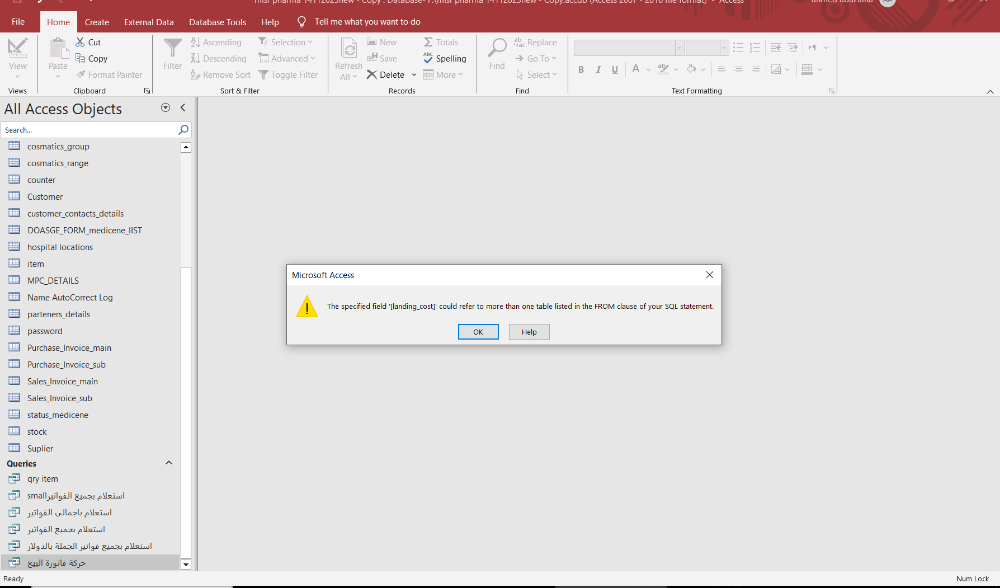Click the Numbering list icon

click(x=754, y=47)
